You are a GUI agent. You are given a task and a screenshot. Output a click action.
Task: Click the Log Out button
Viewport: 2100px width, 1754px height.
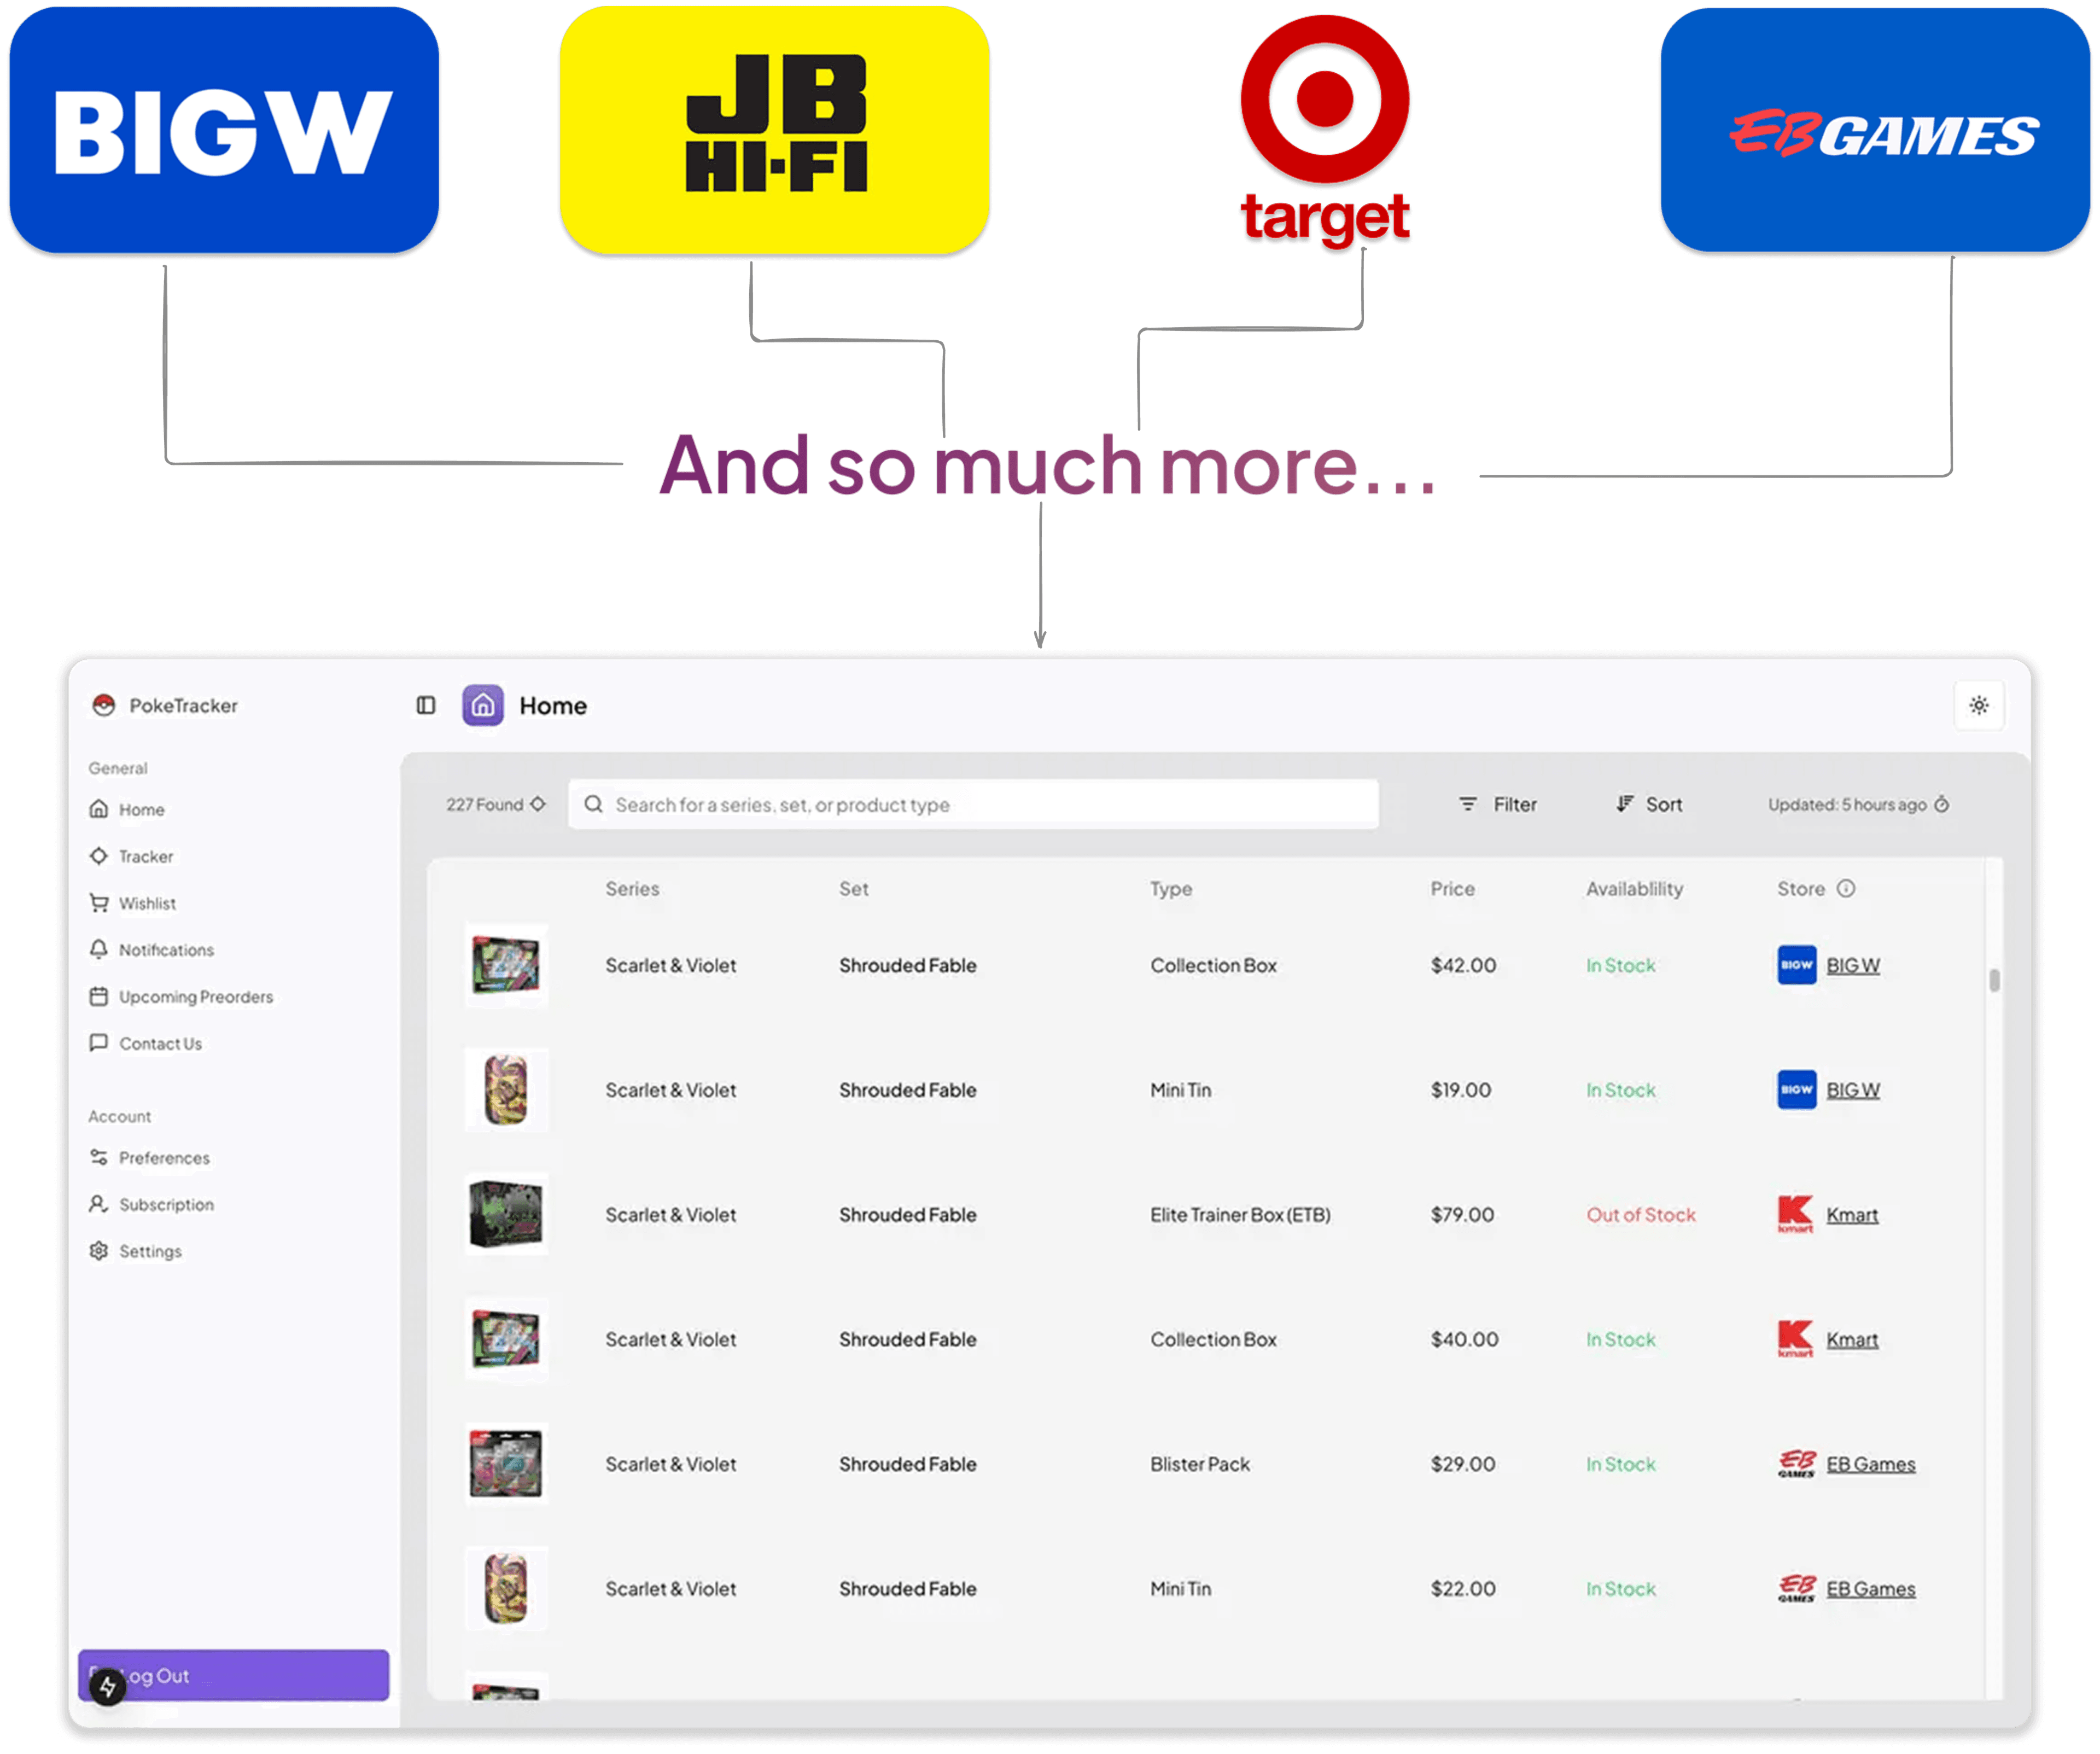[x=234, y=1676]
